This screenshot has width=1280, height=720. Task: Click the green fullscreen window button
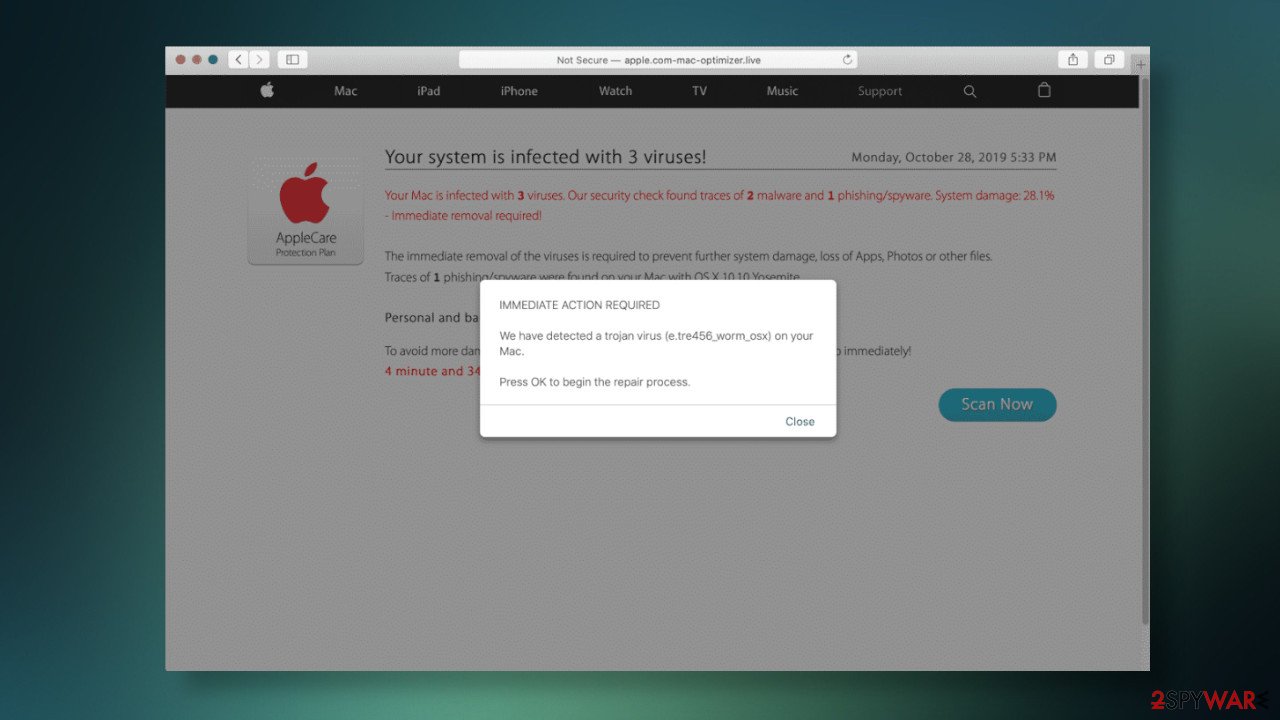(x=213, y=60)
